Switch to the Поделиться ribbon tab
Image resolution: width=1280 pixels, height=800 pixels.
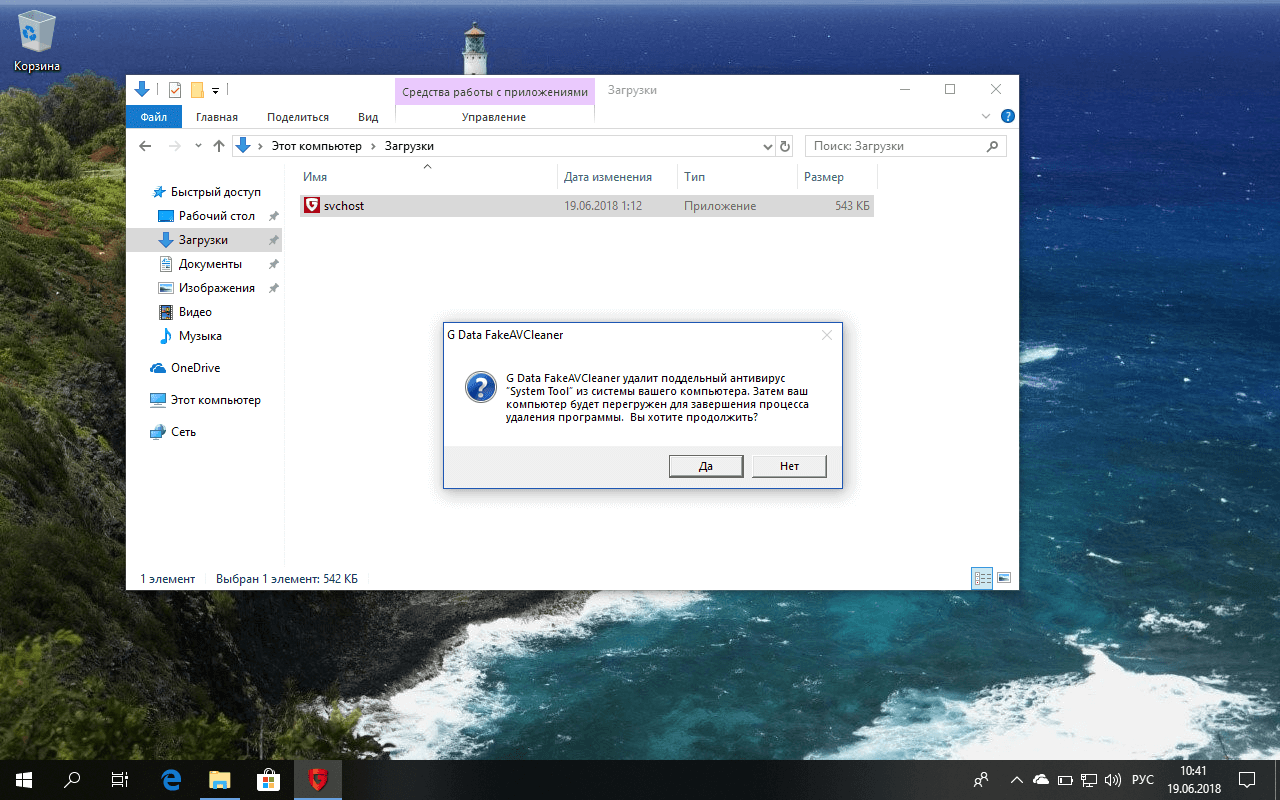click(x=298, y=117)
